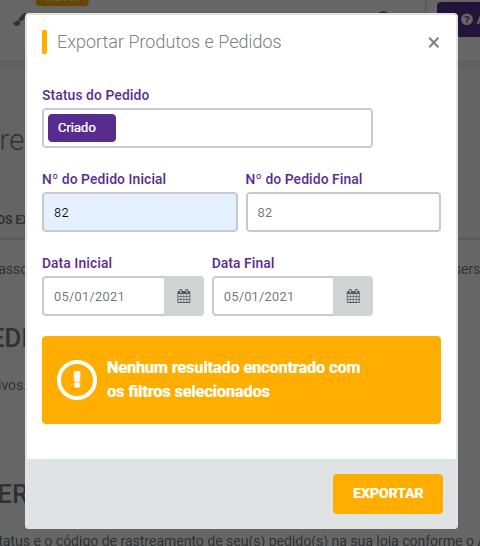Open the Data Final calendar picker icon
The image size is (480, 546).
click(x=353, y=296)
